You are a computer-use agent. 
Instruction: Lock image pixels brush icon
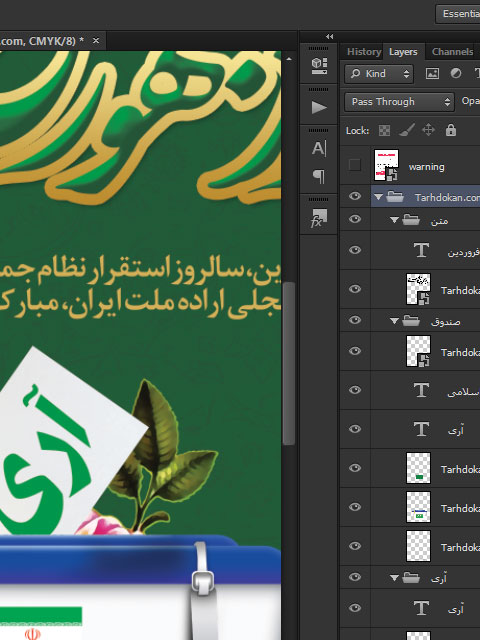point(407,130)
